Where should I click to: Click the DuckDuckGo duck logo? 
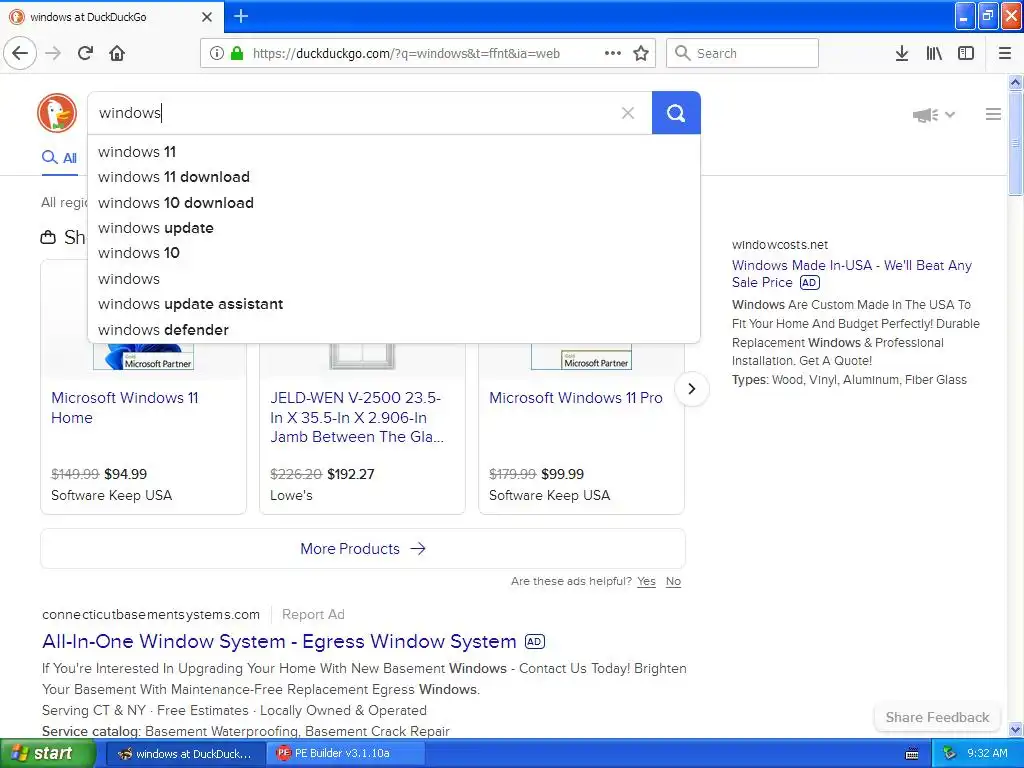pos(57,112)
